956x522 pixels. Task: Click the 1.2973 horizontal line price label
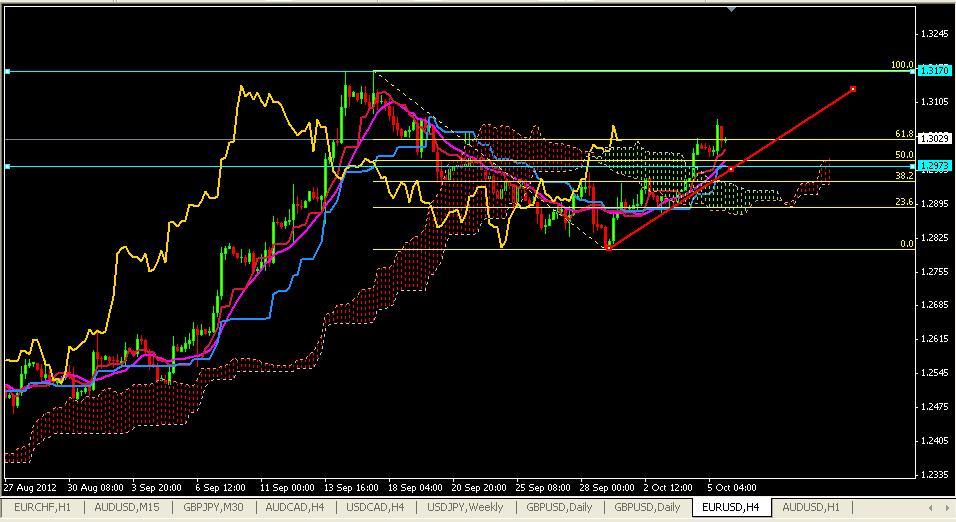coord(934,166)
